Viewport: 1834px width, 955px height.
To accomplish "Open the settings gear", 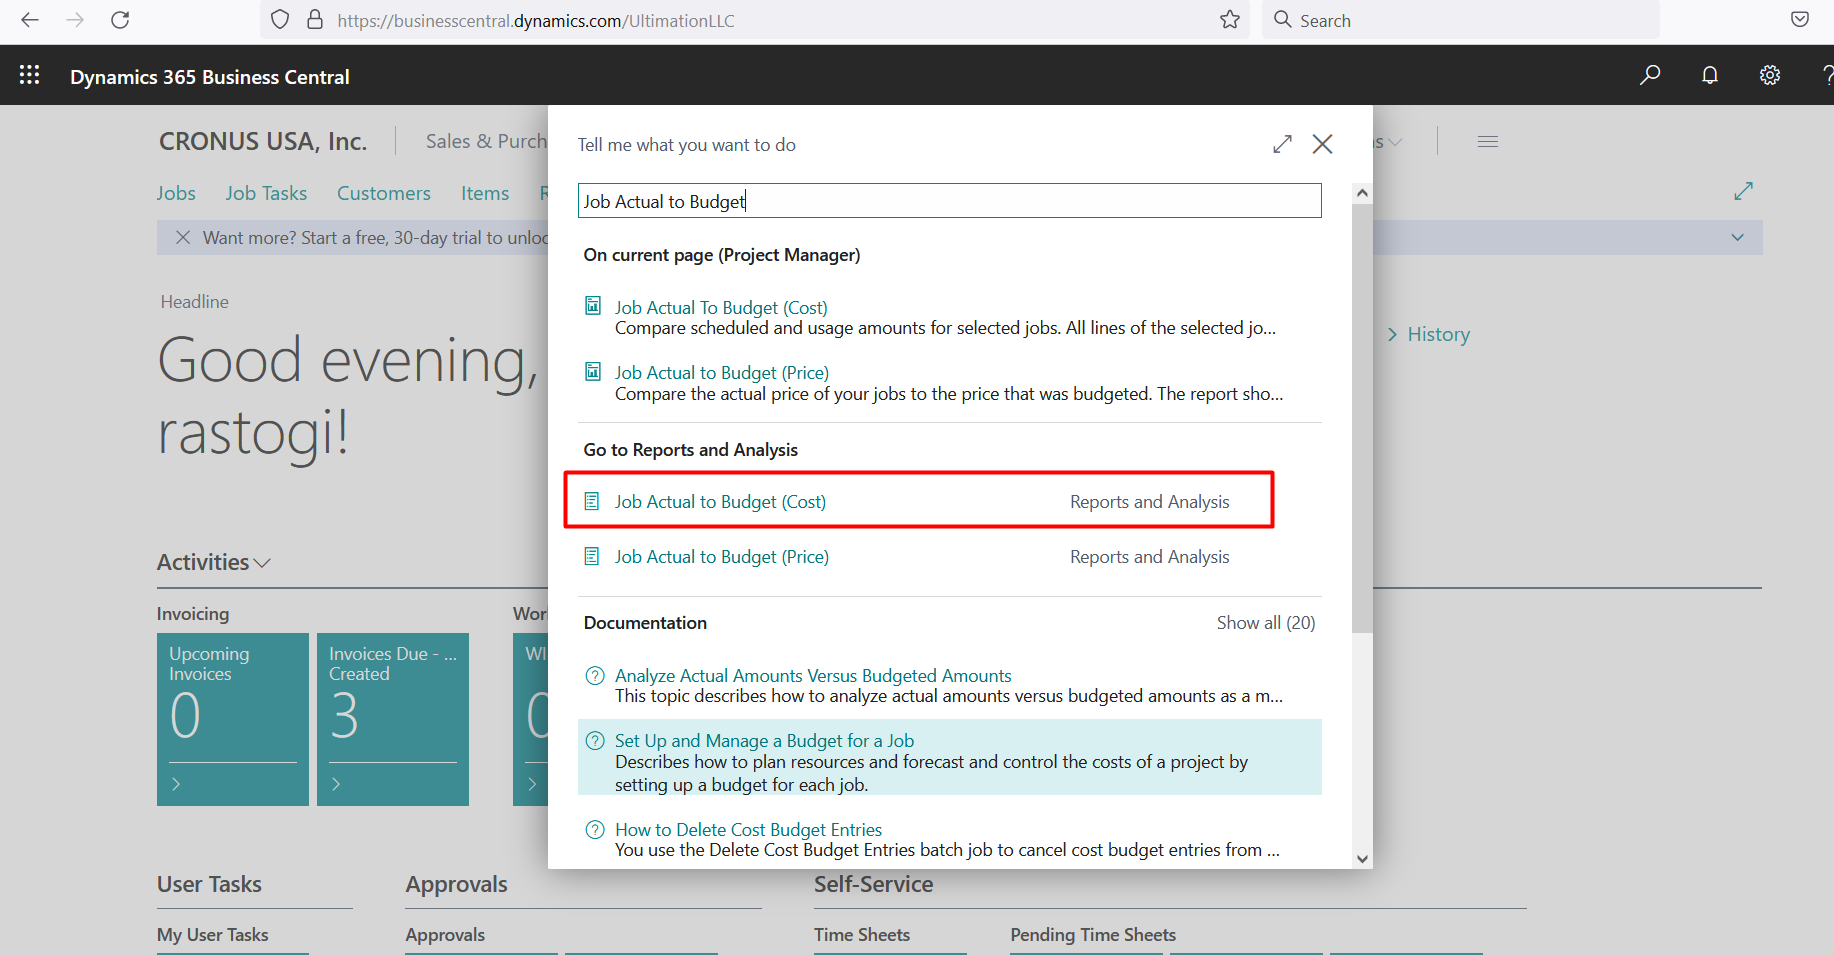I will click(x=1770, y=75).
